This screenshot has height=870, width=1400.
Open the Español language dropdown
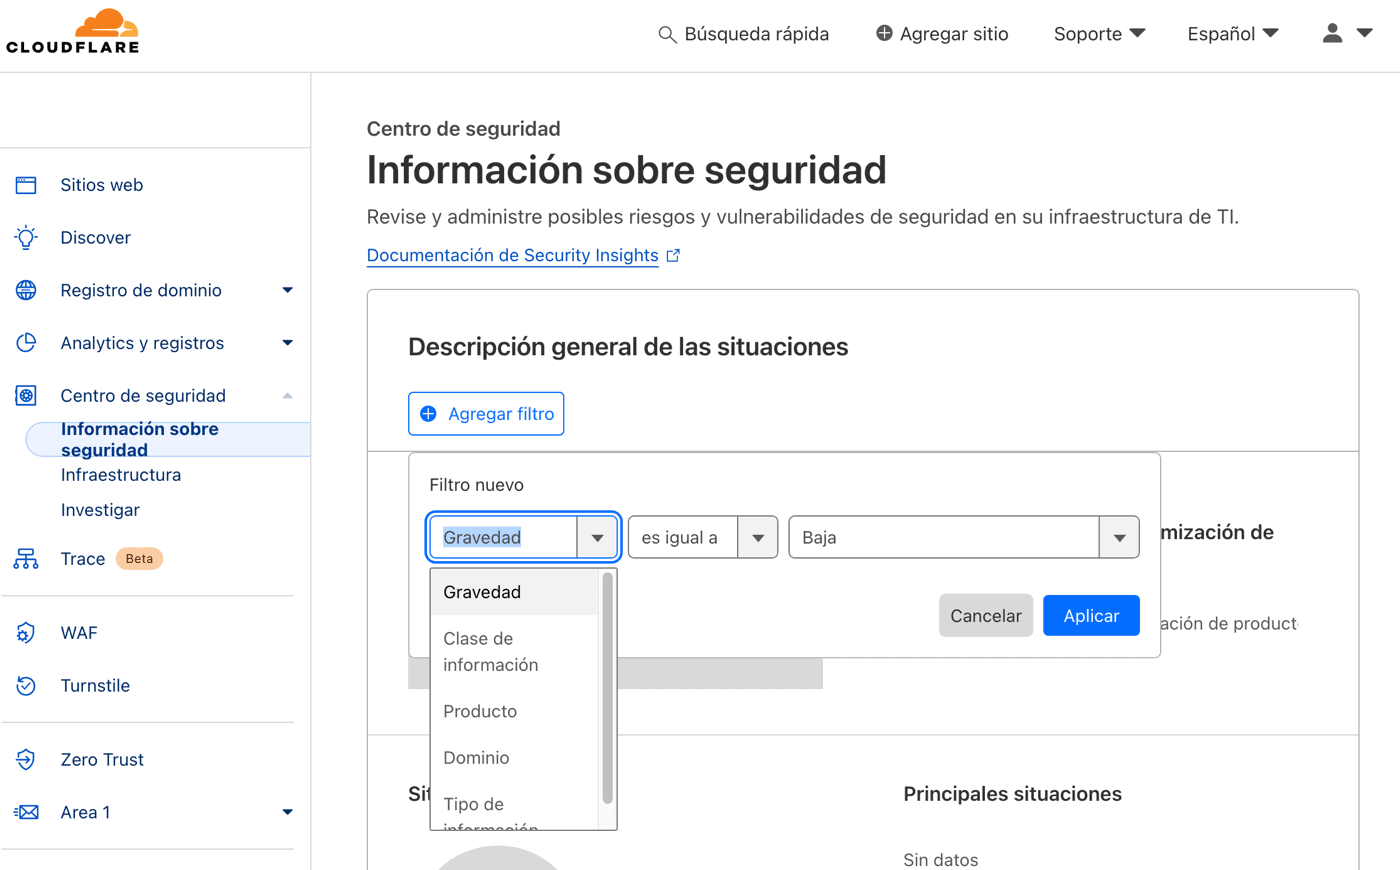pyautogui.click(x=1233, y=34)
